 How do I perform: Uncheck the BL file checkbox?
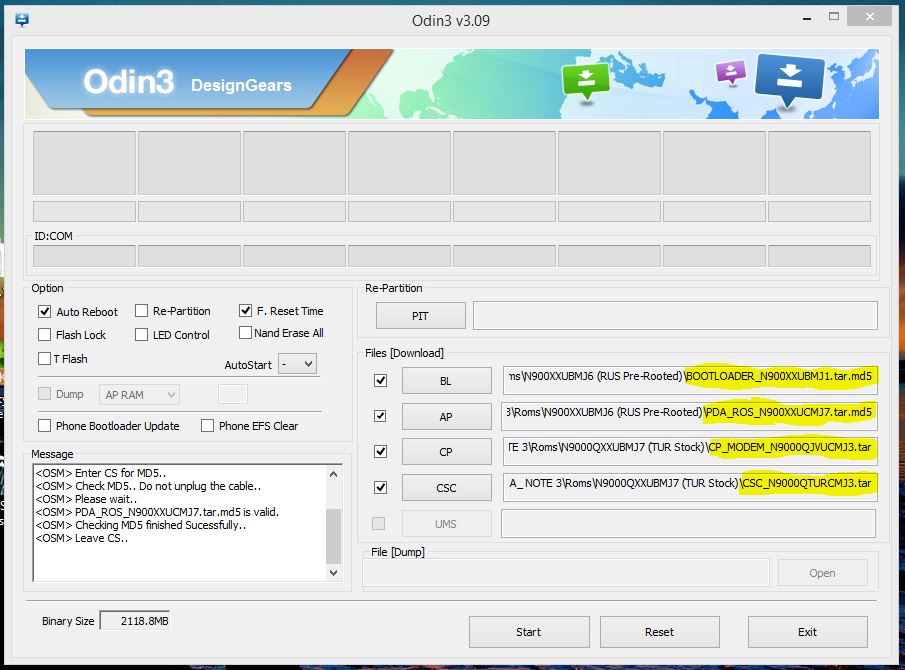tap(380, 380)
